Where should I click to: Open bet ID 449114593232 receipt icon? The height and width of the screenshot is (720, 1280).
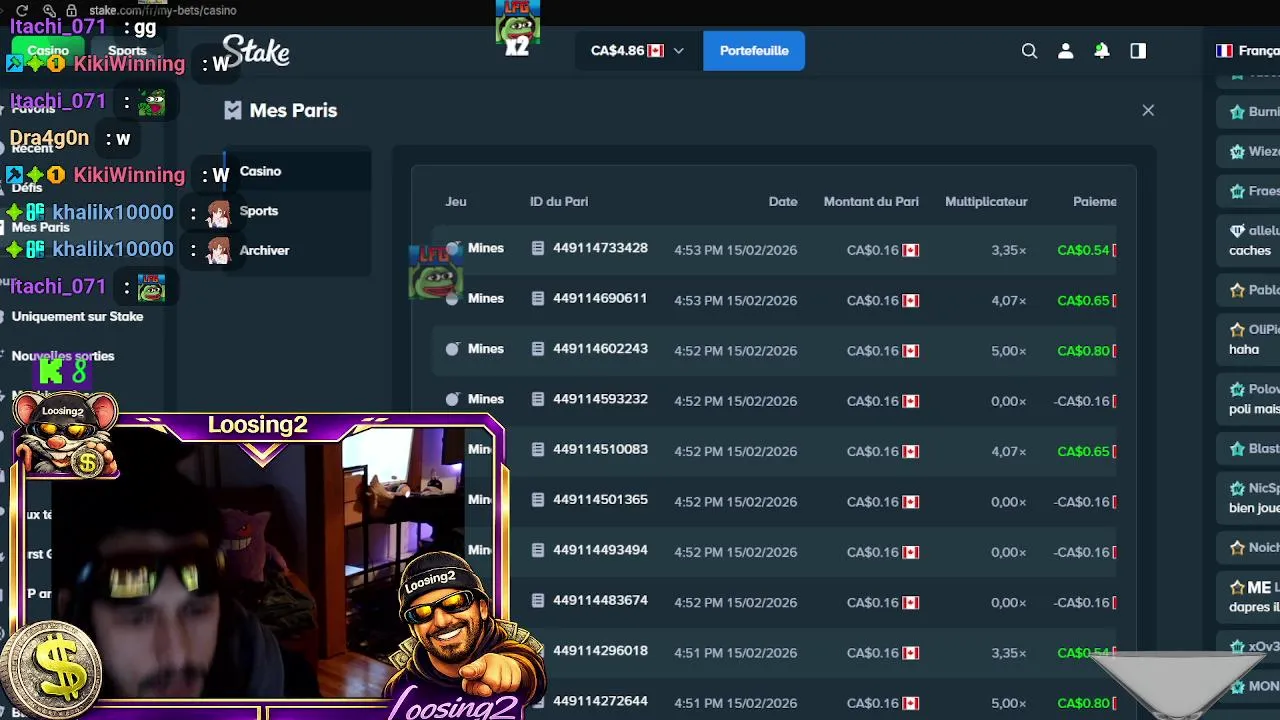click(538, 399)
